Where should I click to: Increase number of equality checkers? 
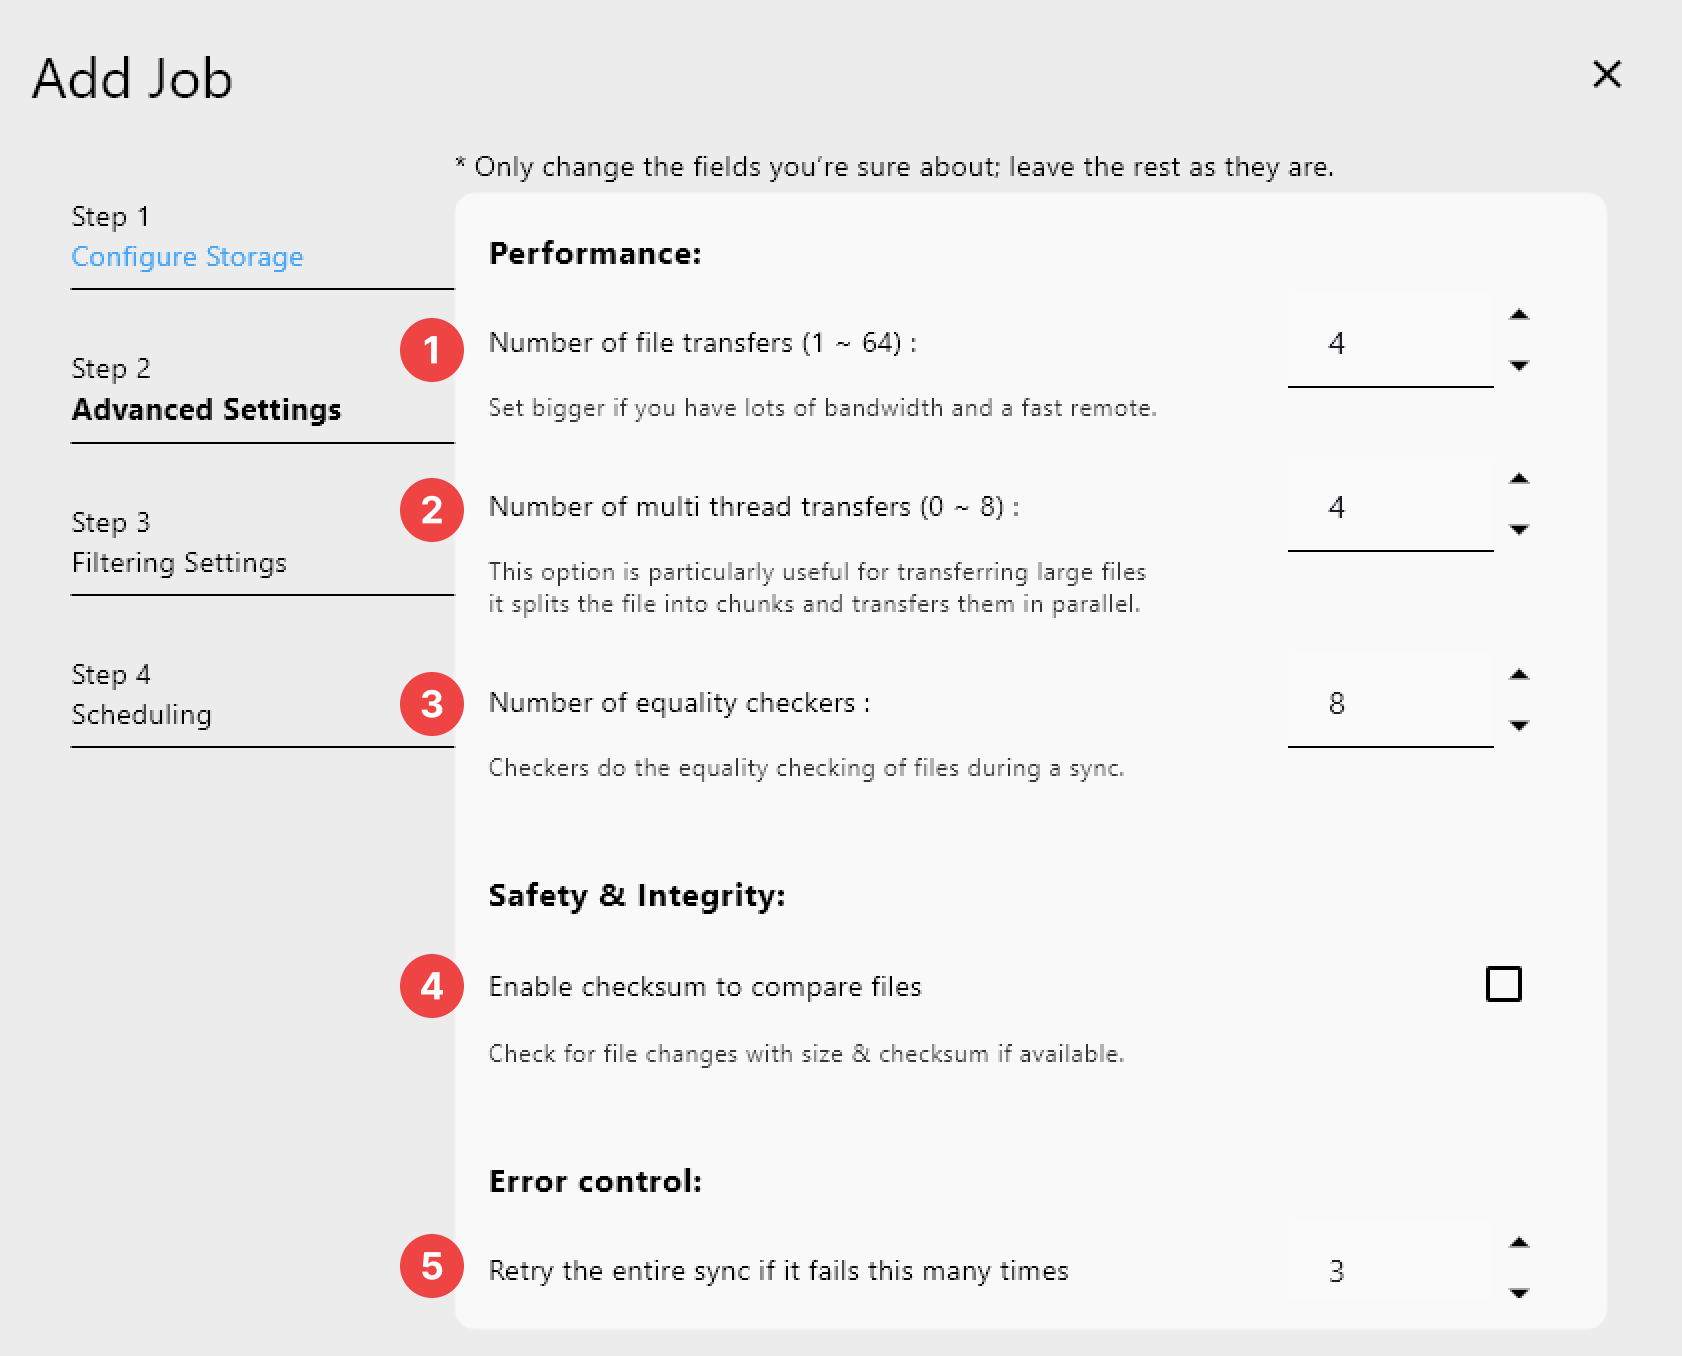[1520, 675]
